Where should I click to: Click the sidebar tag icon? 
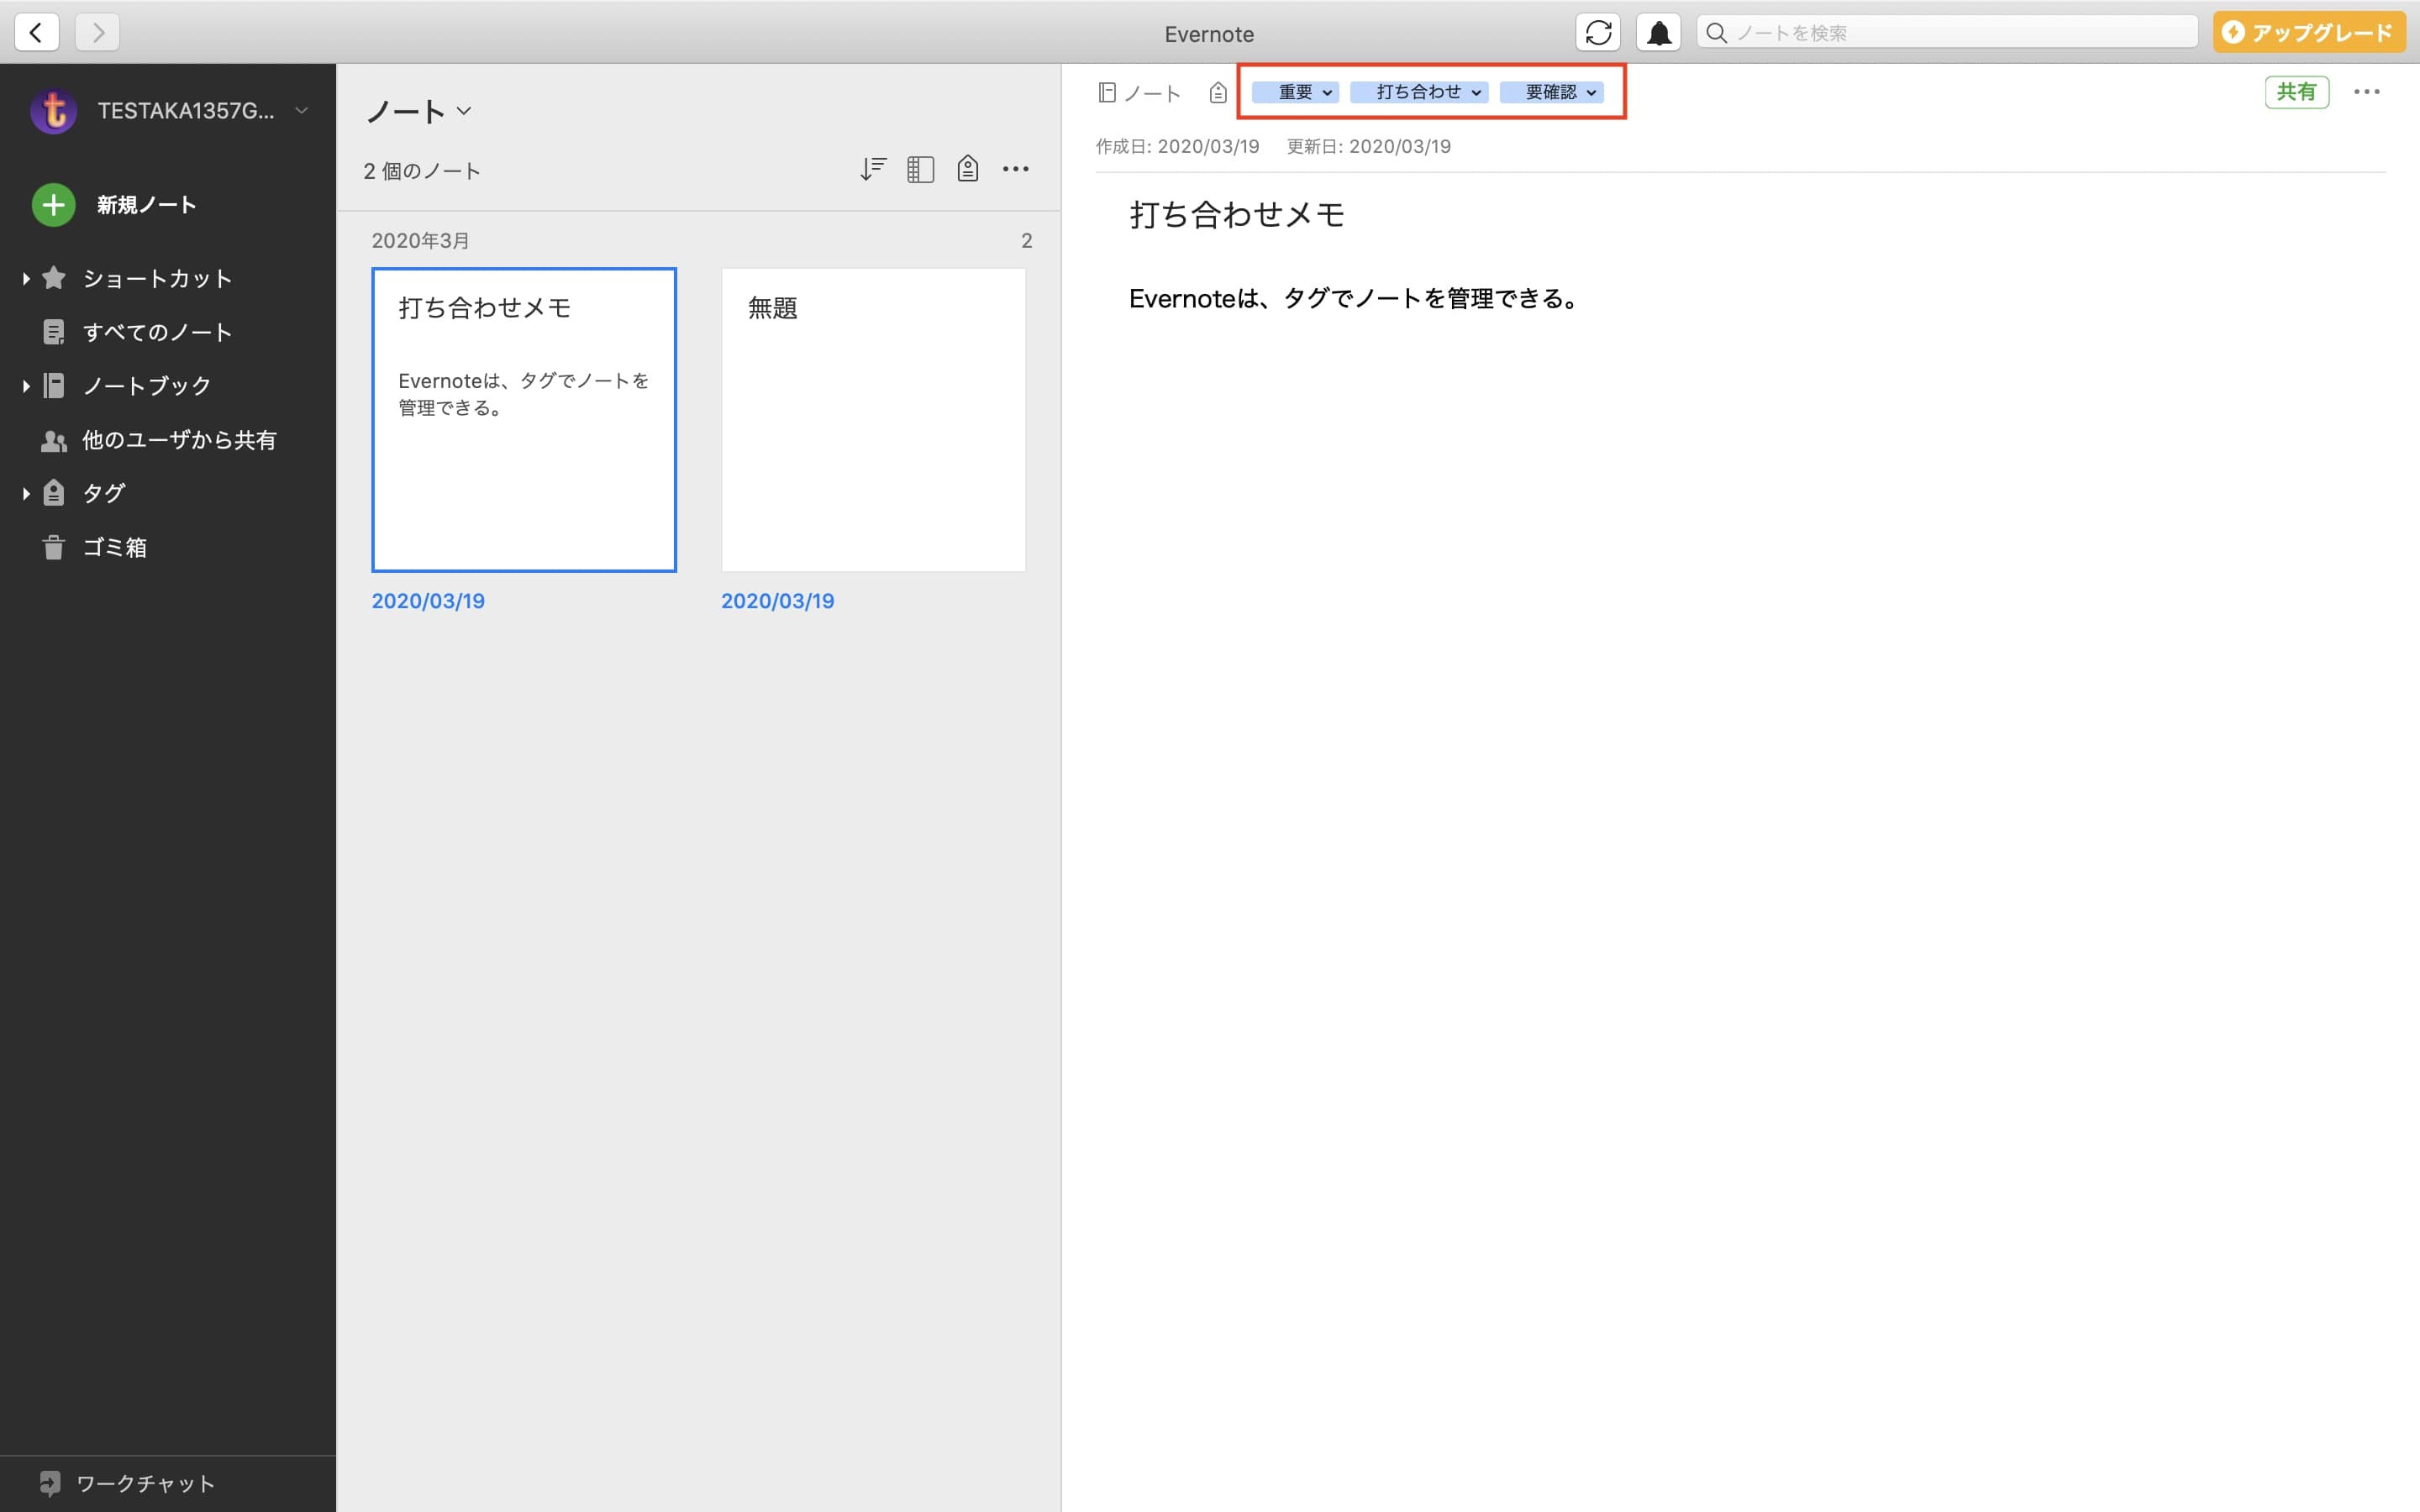(x=54, y=493)
